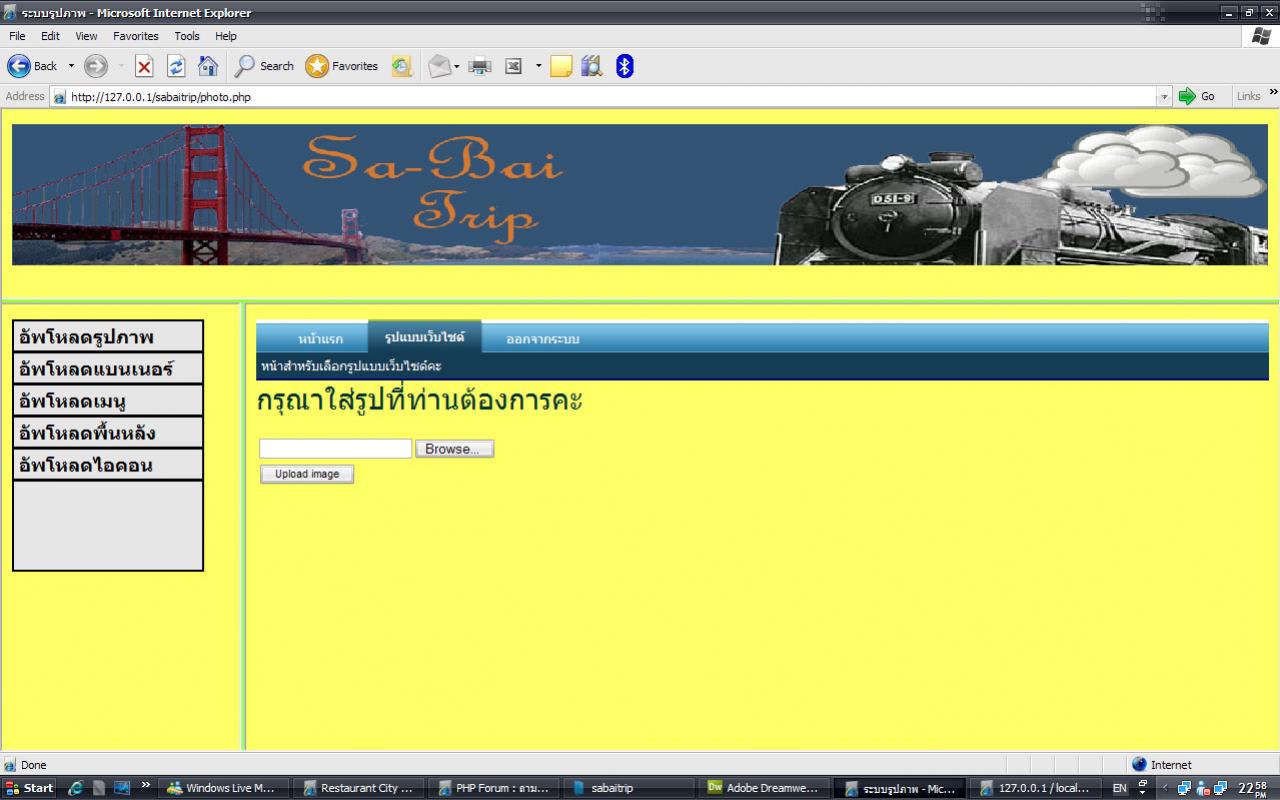Open the Research books-and-magnifier icon
This screenshot has height=800, width=1280.
592,66
